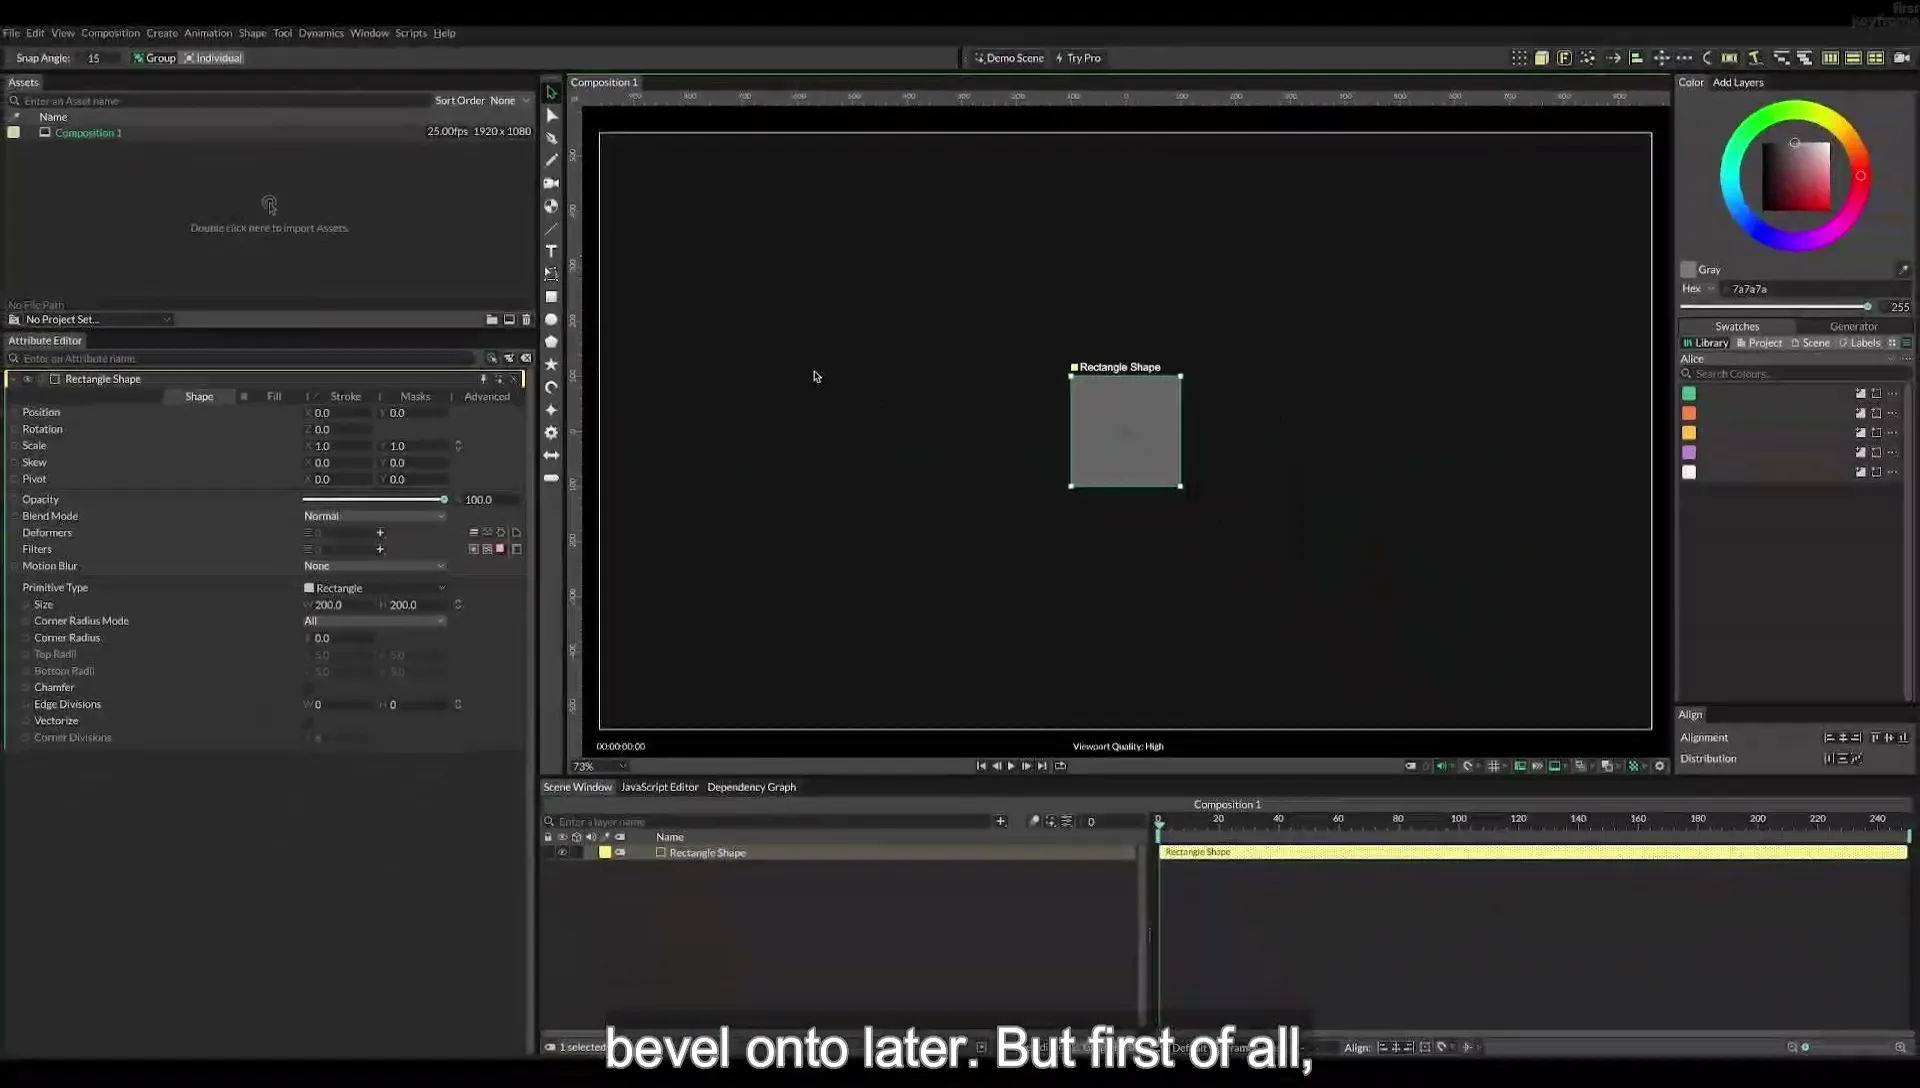Open the Scripts menu
The width and height of the screenshot is (1920, 1088).
point(410,33)
